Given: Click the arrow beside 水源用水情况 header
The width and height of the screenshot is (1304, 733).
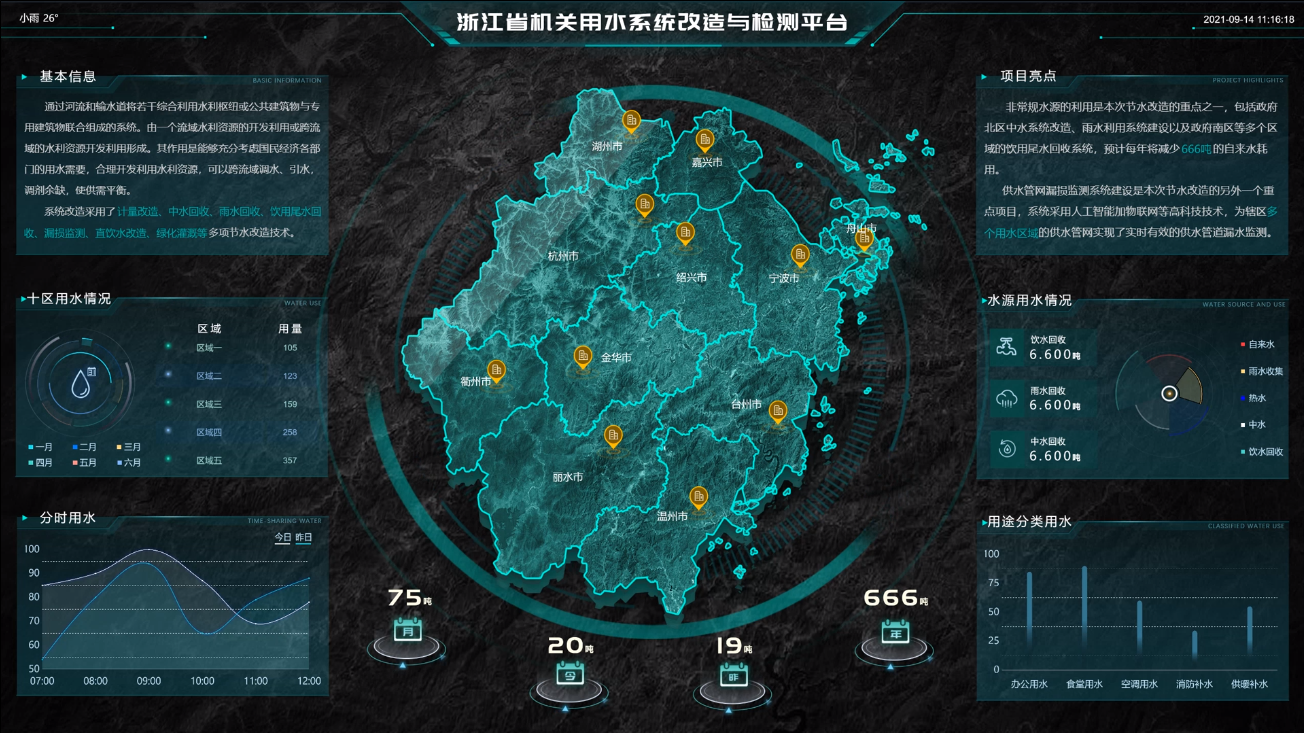Looking at the screenshot, I should click(983, 300).
